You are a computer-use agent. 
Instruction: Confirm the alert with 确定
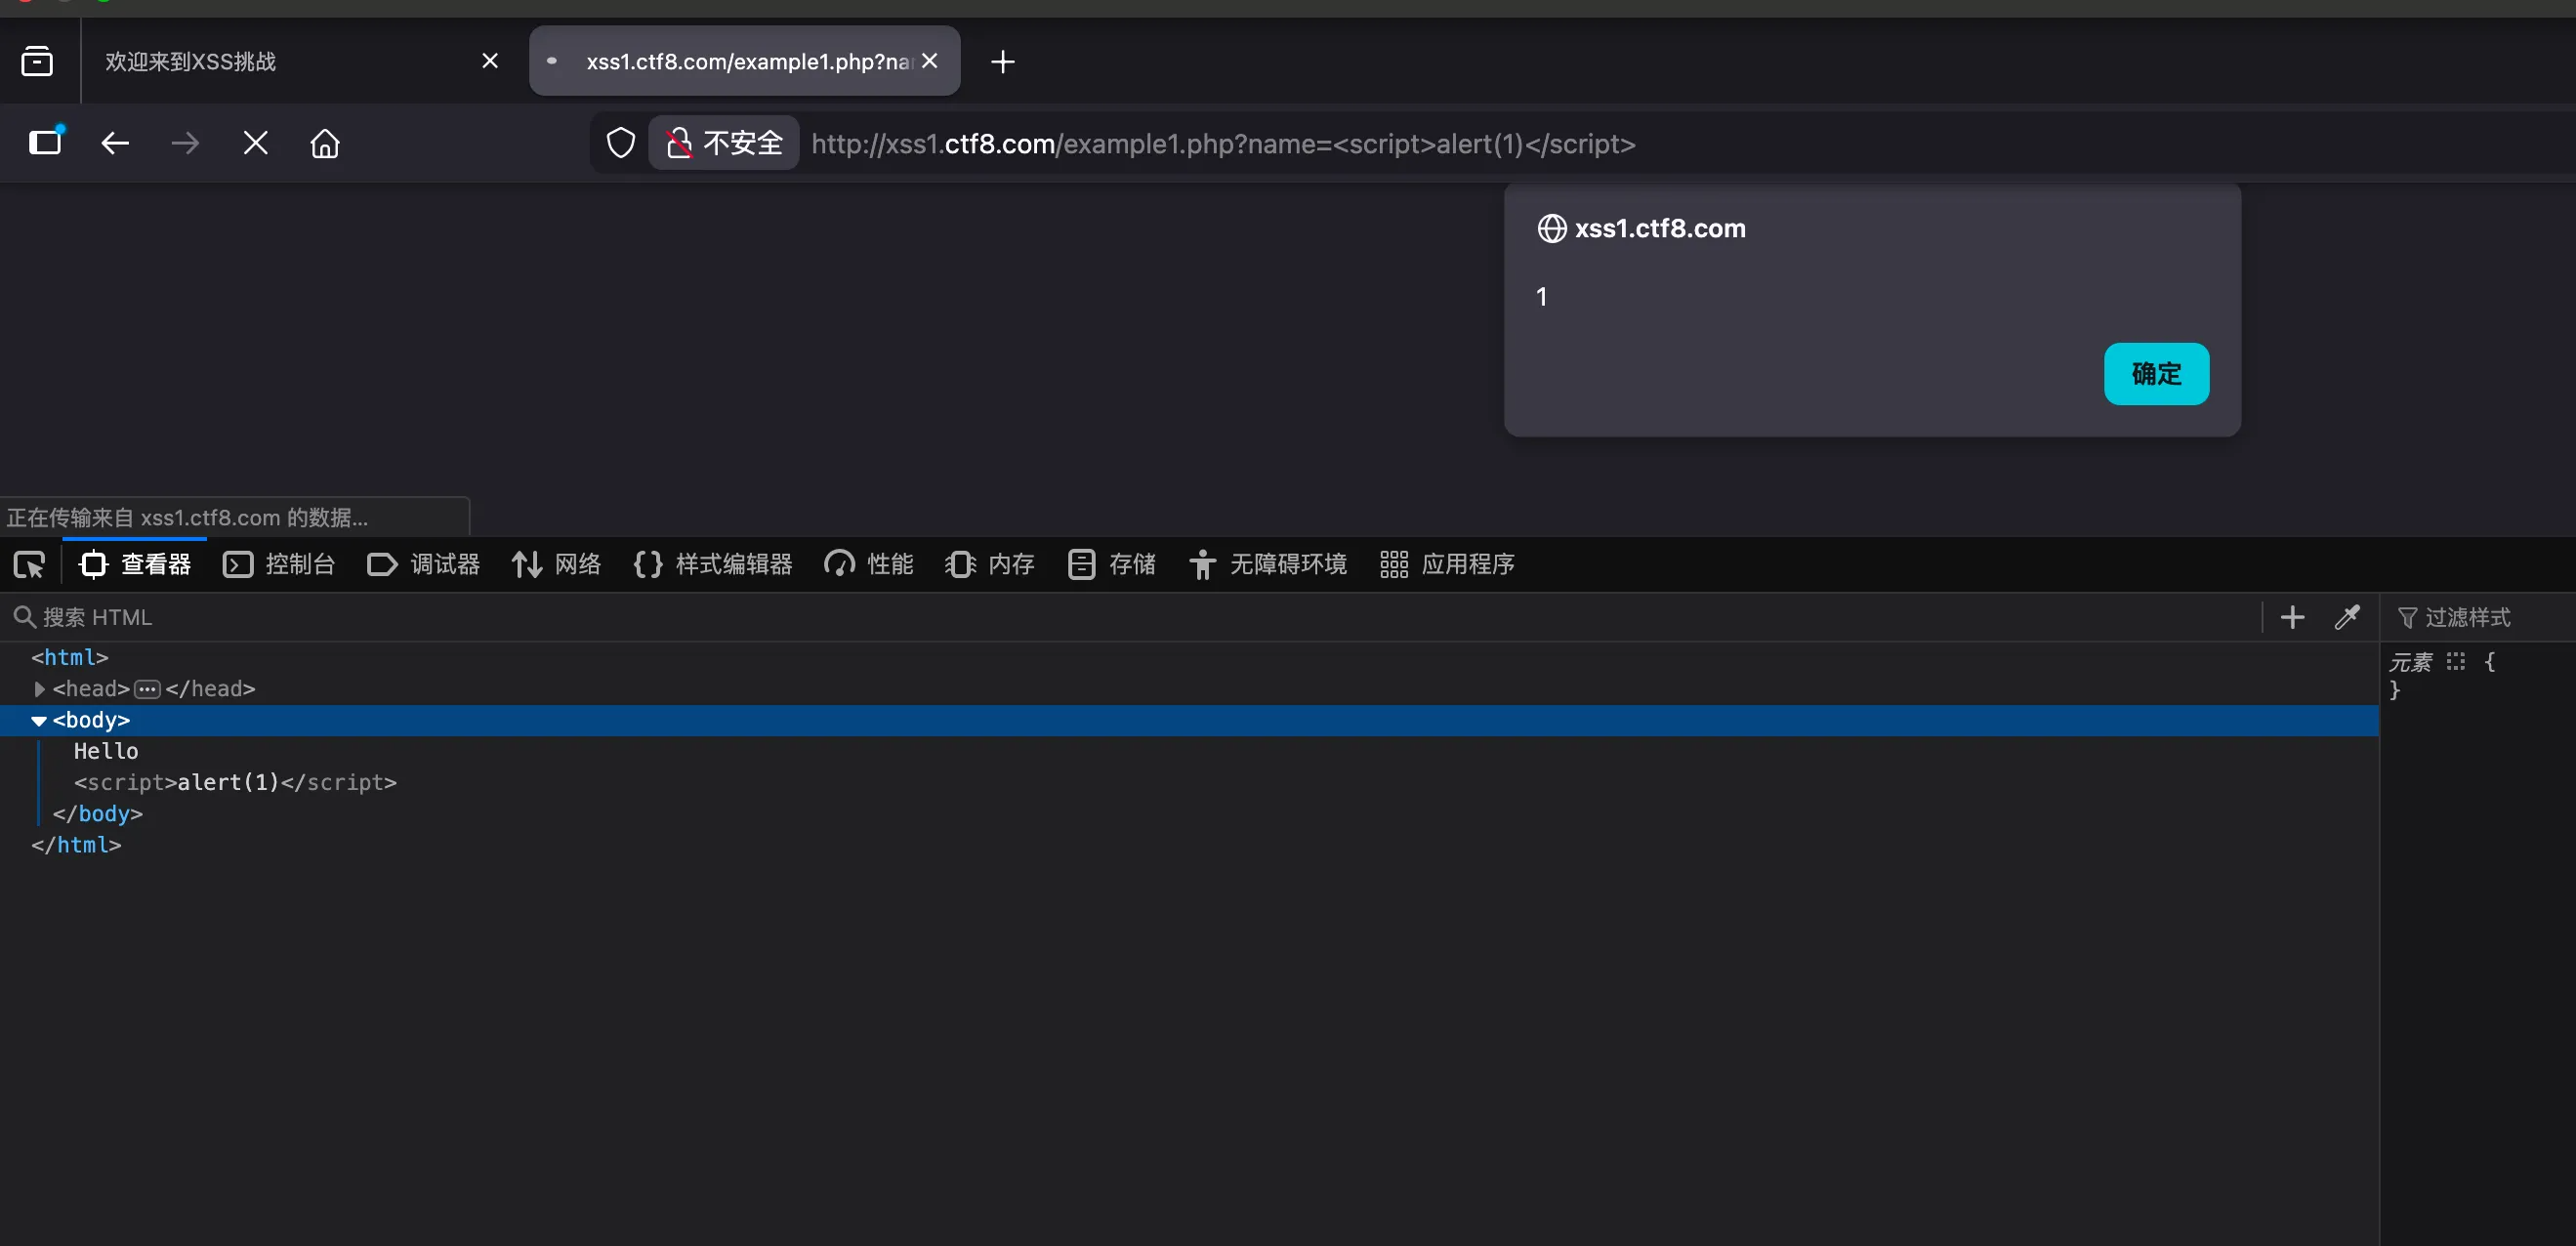2156,374
